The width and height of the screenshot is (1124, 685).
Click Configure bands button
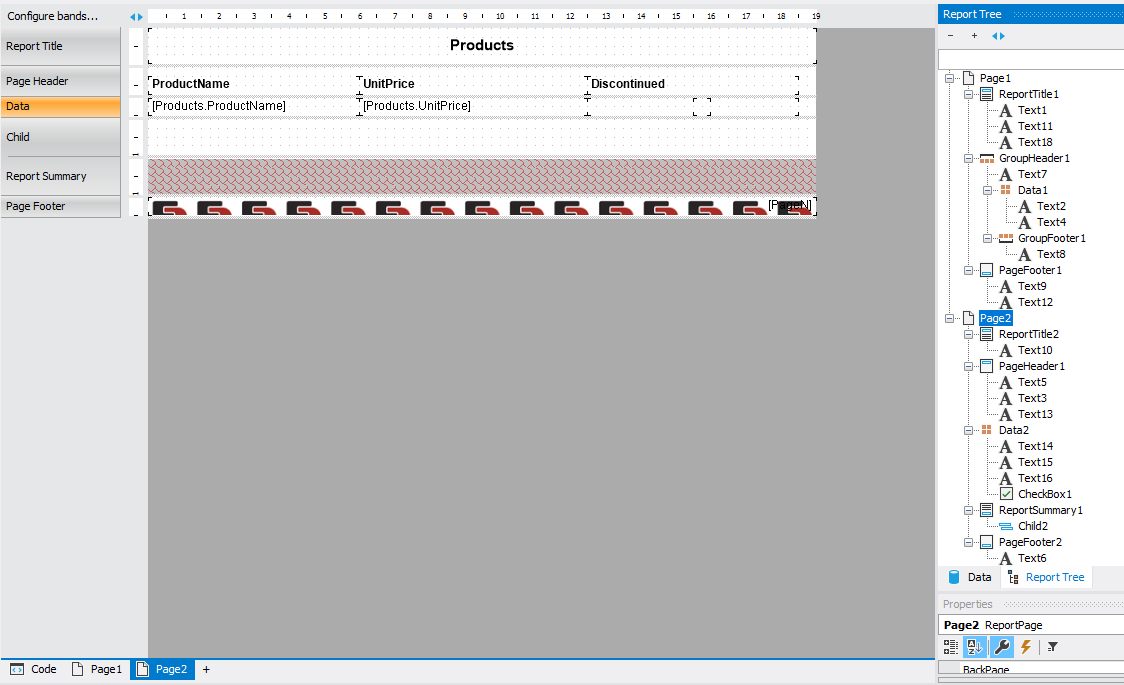click(53, 16)
